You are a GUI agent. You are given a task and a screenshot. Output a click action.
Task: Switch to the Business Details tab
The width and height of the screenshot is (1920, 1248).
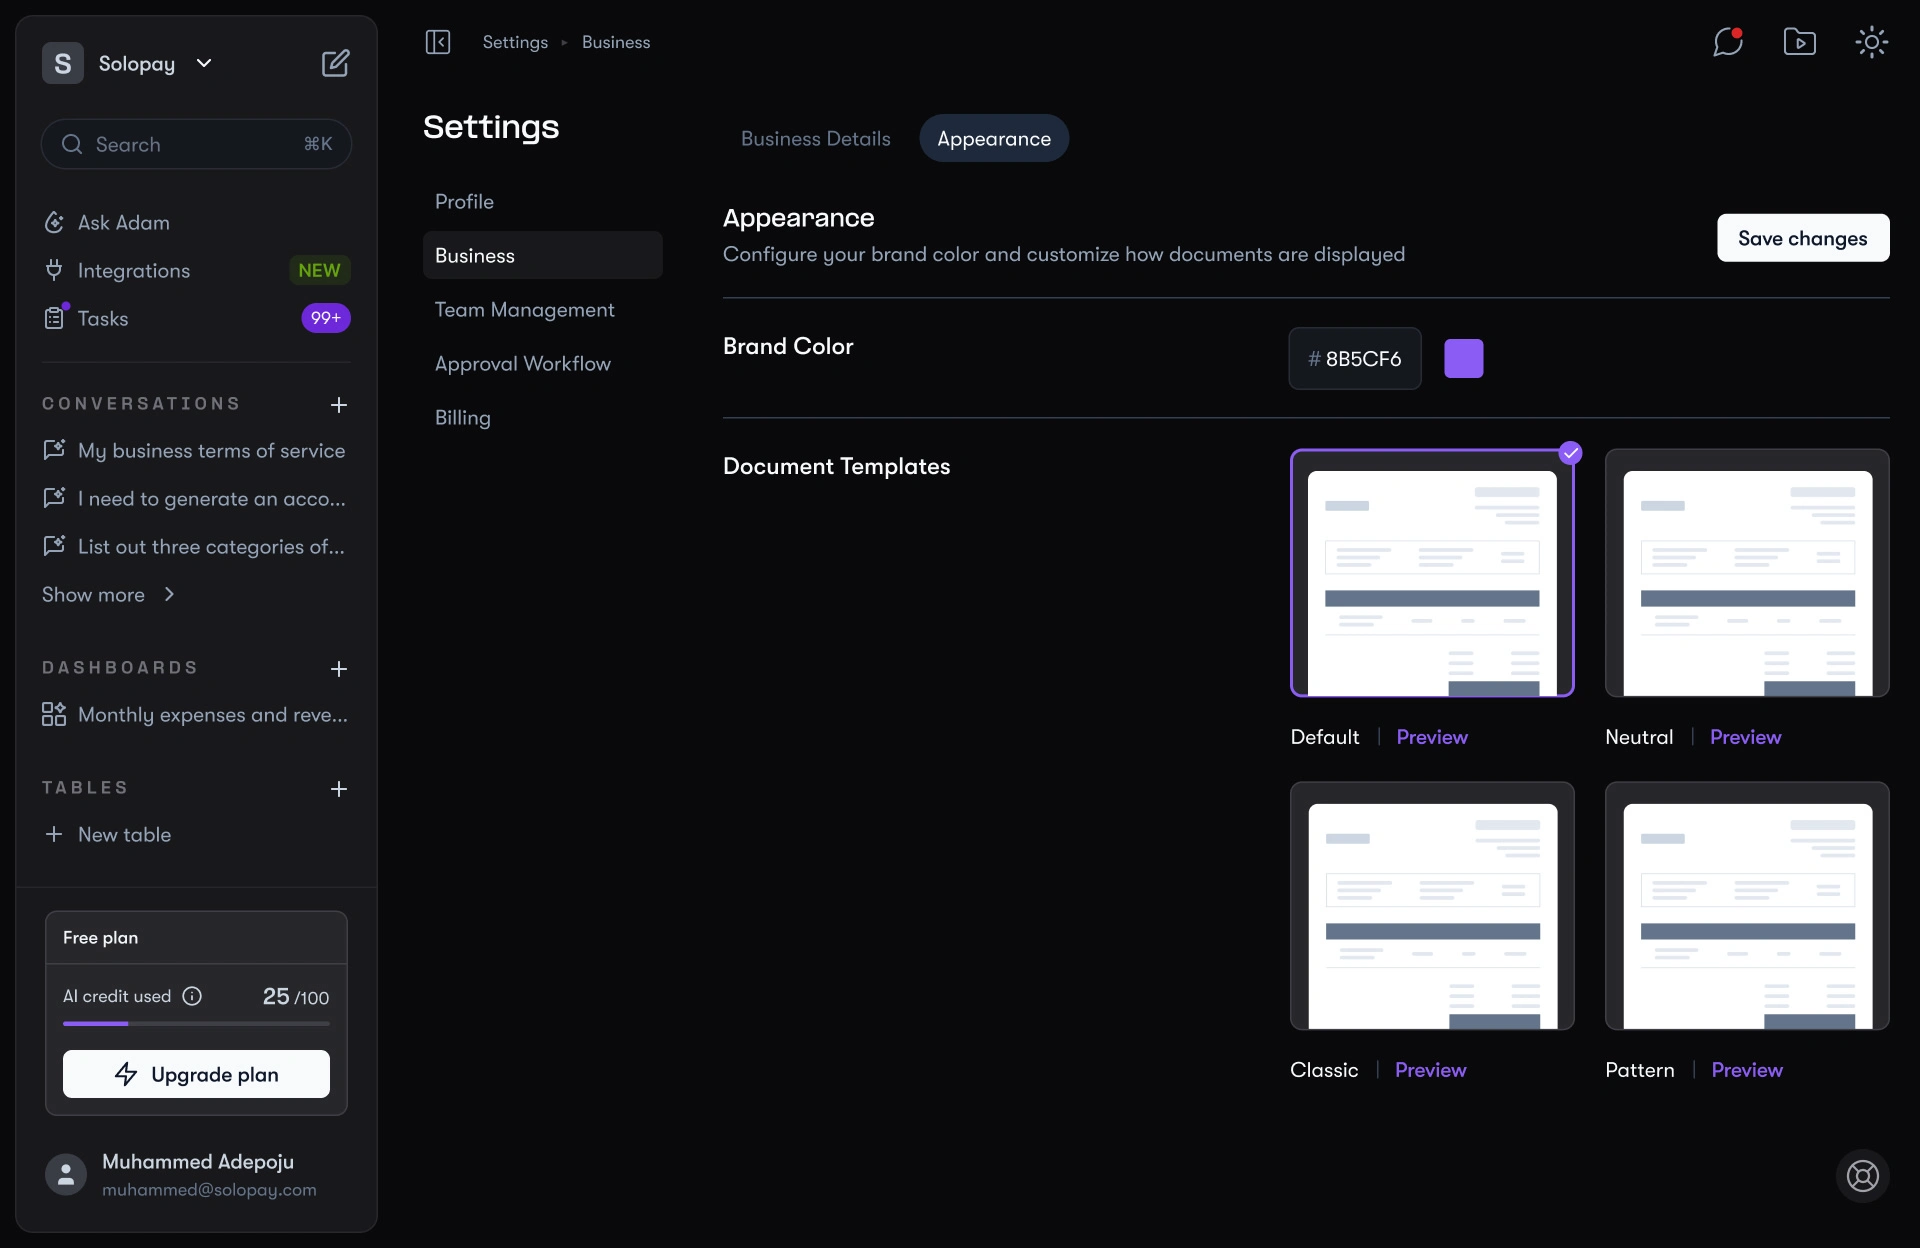(x=815, y=138)
